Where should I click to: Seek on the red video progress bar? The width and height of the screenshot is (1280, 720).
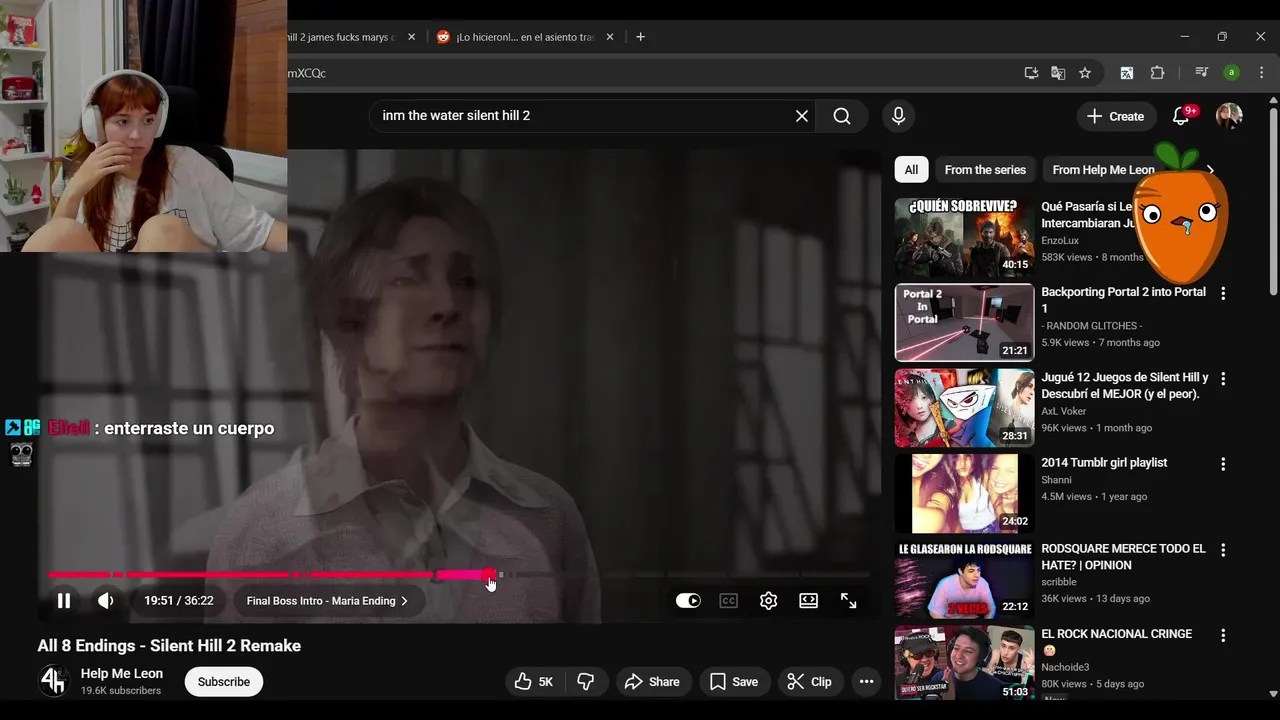point(459,574)
